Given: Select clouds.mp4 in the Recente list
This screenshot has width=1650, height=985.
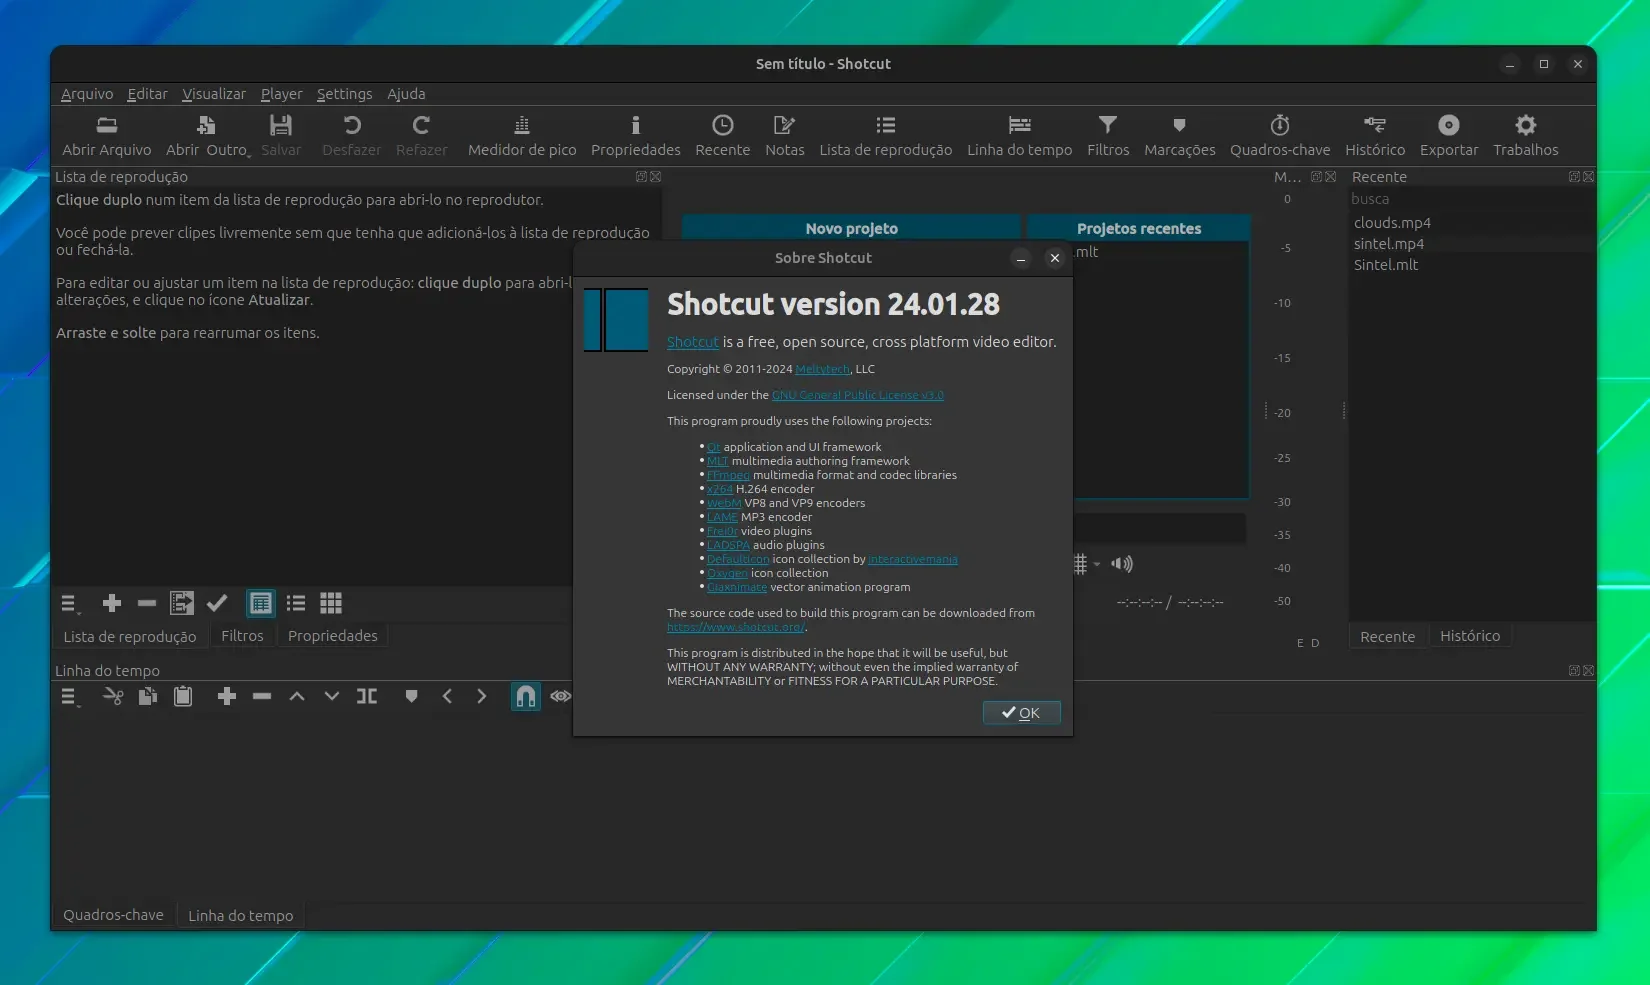Looking at the screenshot, I should pyautogui.click(x=1392, y=223).
